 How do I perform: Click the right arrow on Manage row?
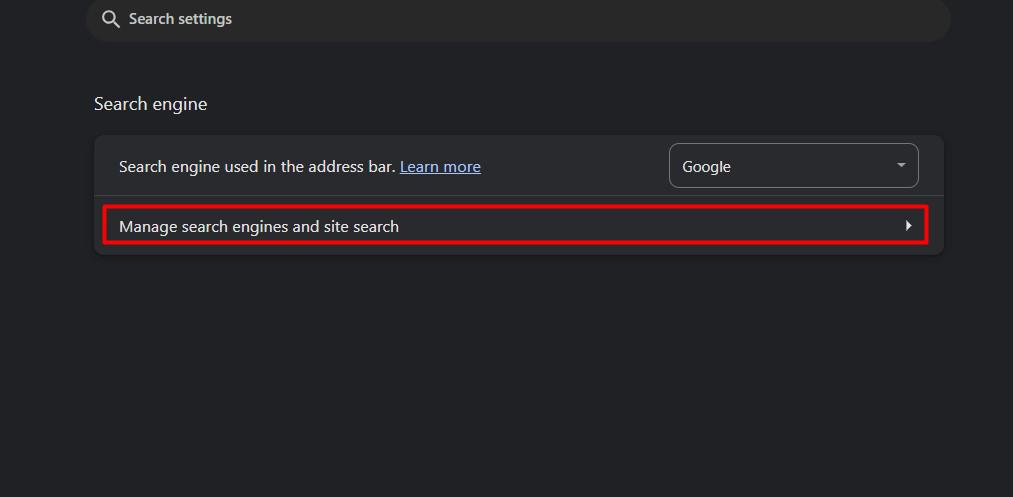click(908, 226)
